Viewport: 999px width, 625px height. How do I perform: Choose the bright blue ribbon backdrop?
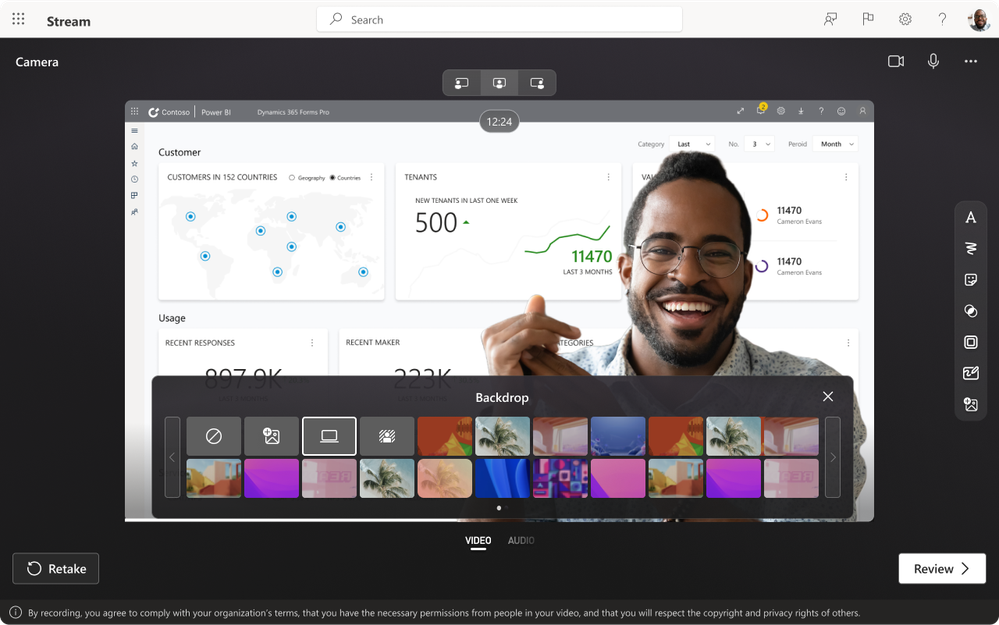[x=502, y=478]
